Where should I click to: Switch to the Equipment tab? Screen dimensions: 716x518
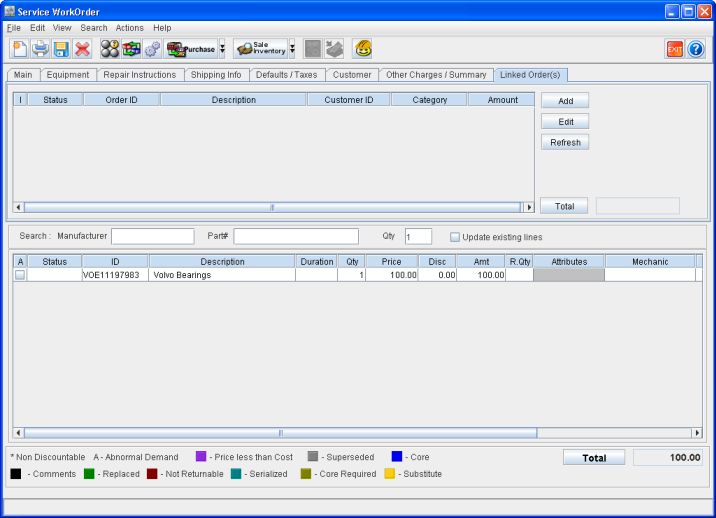68,75
